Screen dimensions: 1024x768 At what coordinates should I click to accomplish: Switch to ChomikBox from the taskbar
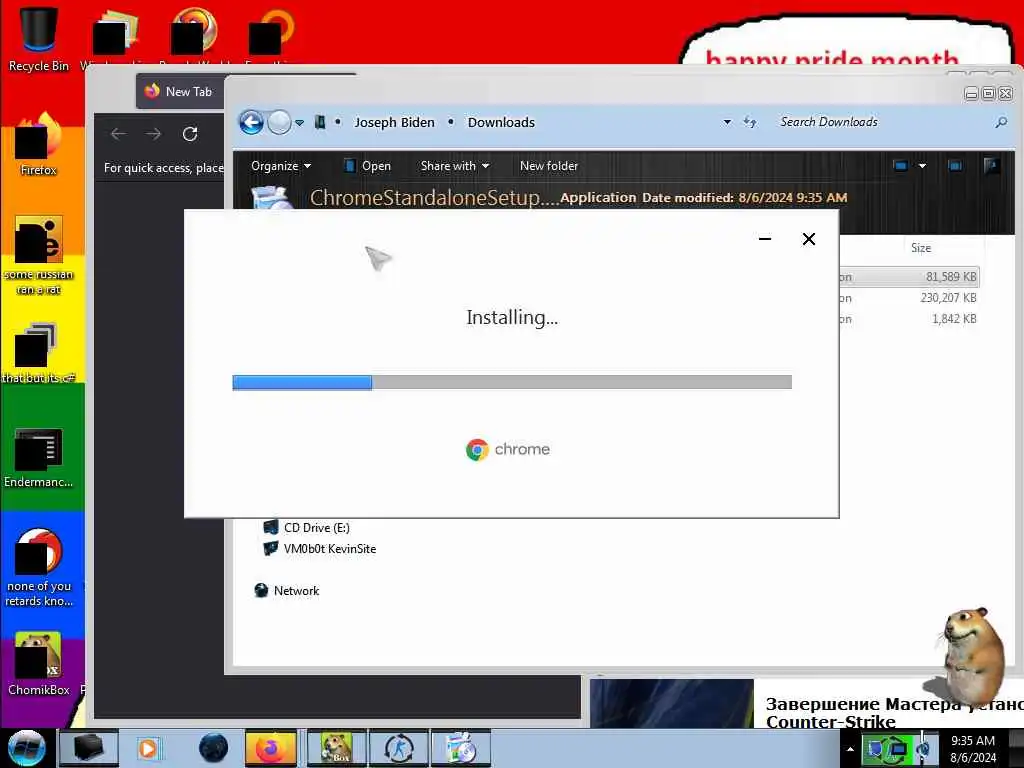click(x=336, y=748)
